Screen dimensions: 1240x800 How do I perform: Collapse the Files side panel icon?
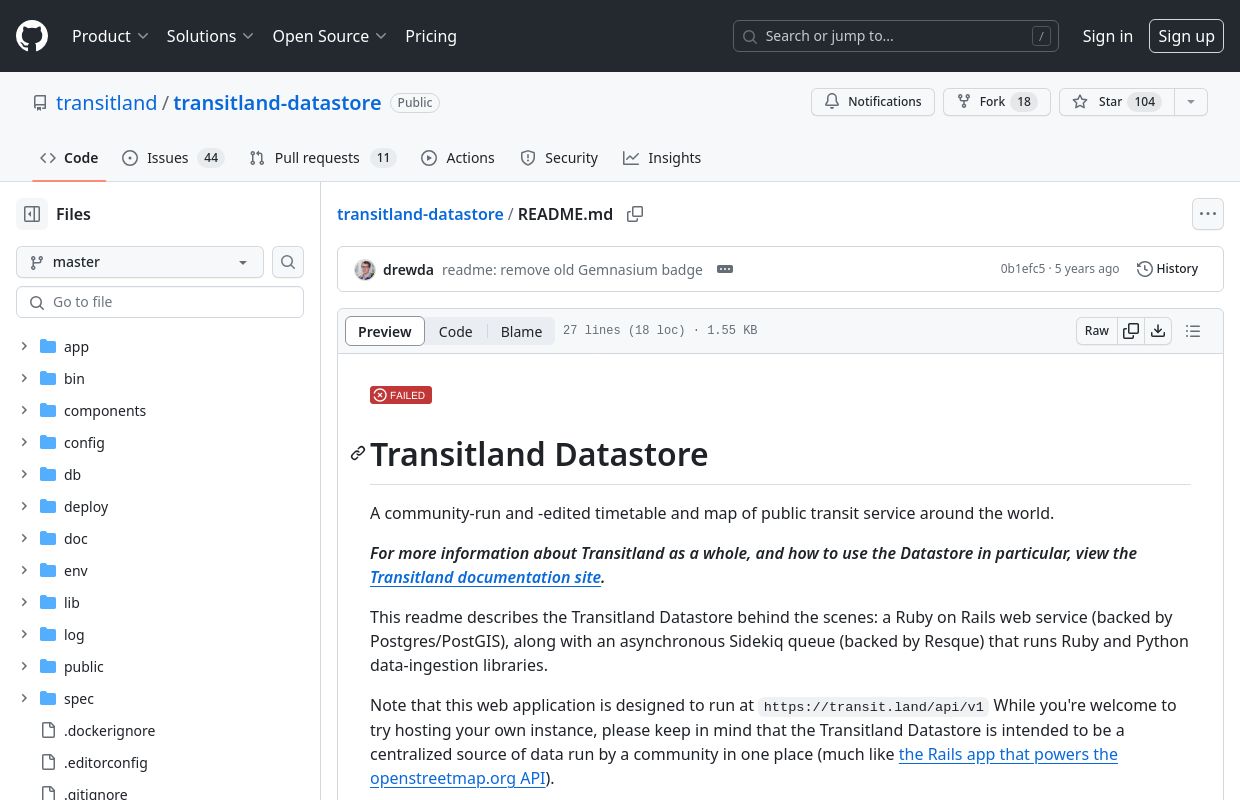coord(32,214)
